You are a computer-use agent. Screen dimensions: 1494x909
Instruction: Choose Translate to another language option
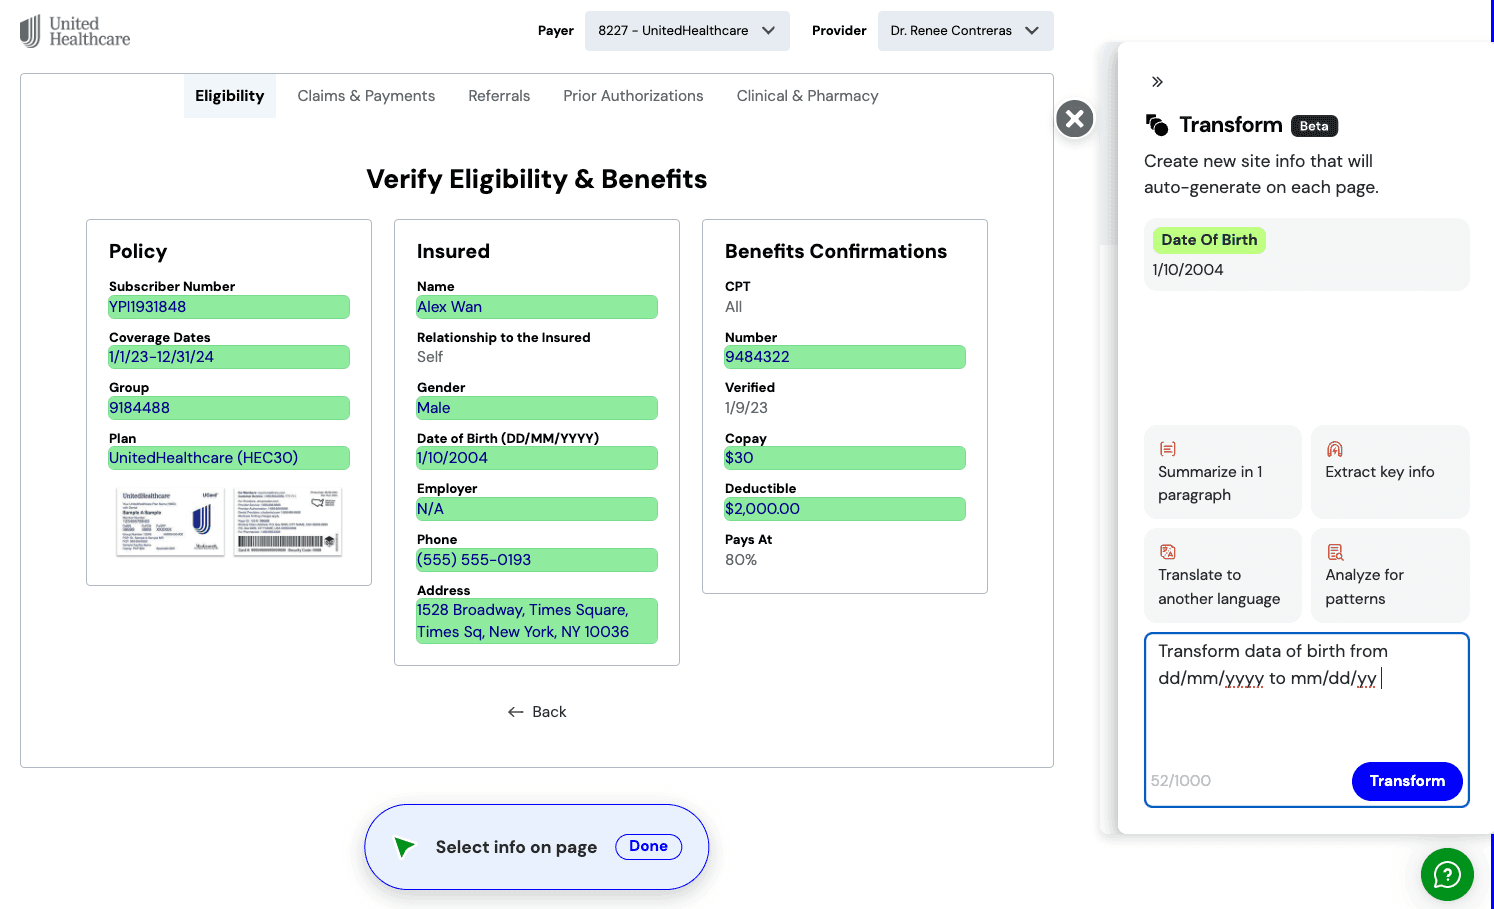[x=1223, y=575]
